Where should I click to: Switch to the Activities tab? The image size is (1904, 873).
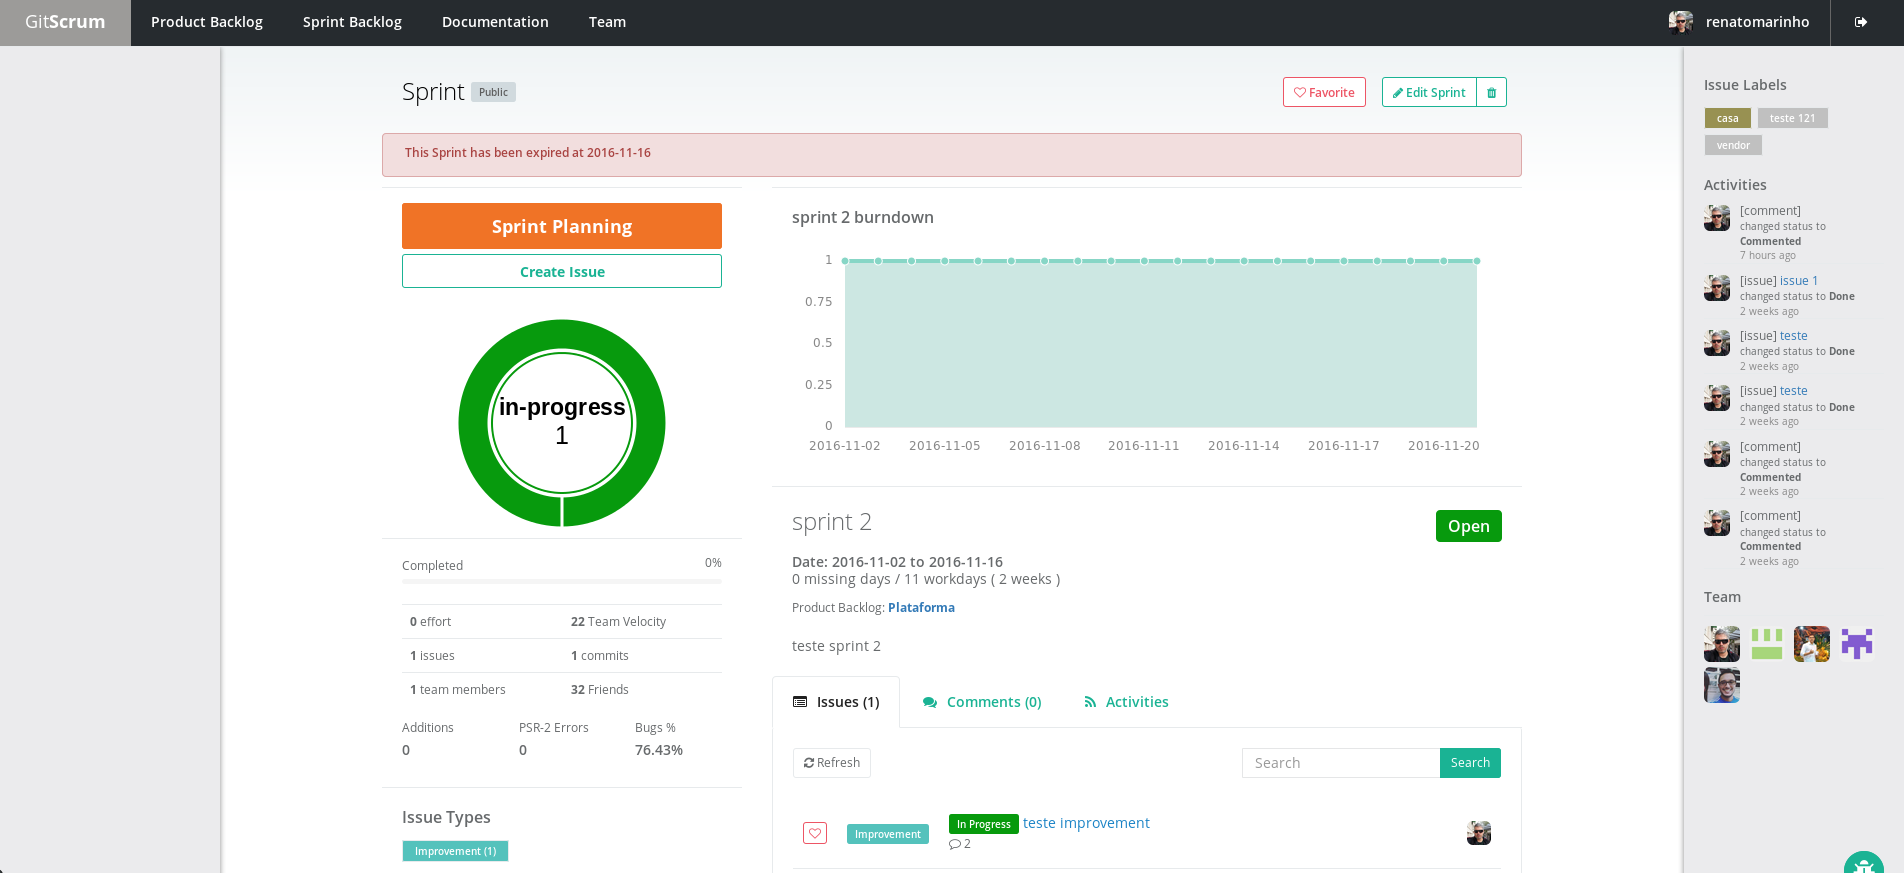(x=1126, y=702)
